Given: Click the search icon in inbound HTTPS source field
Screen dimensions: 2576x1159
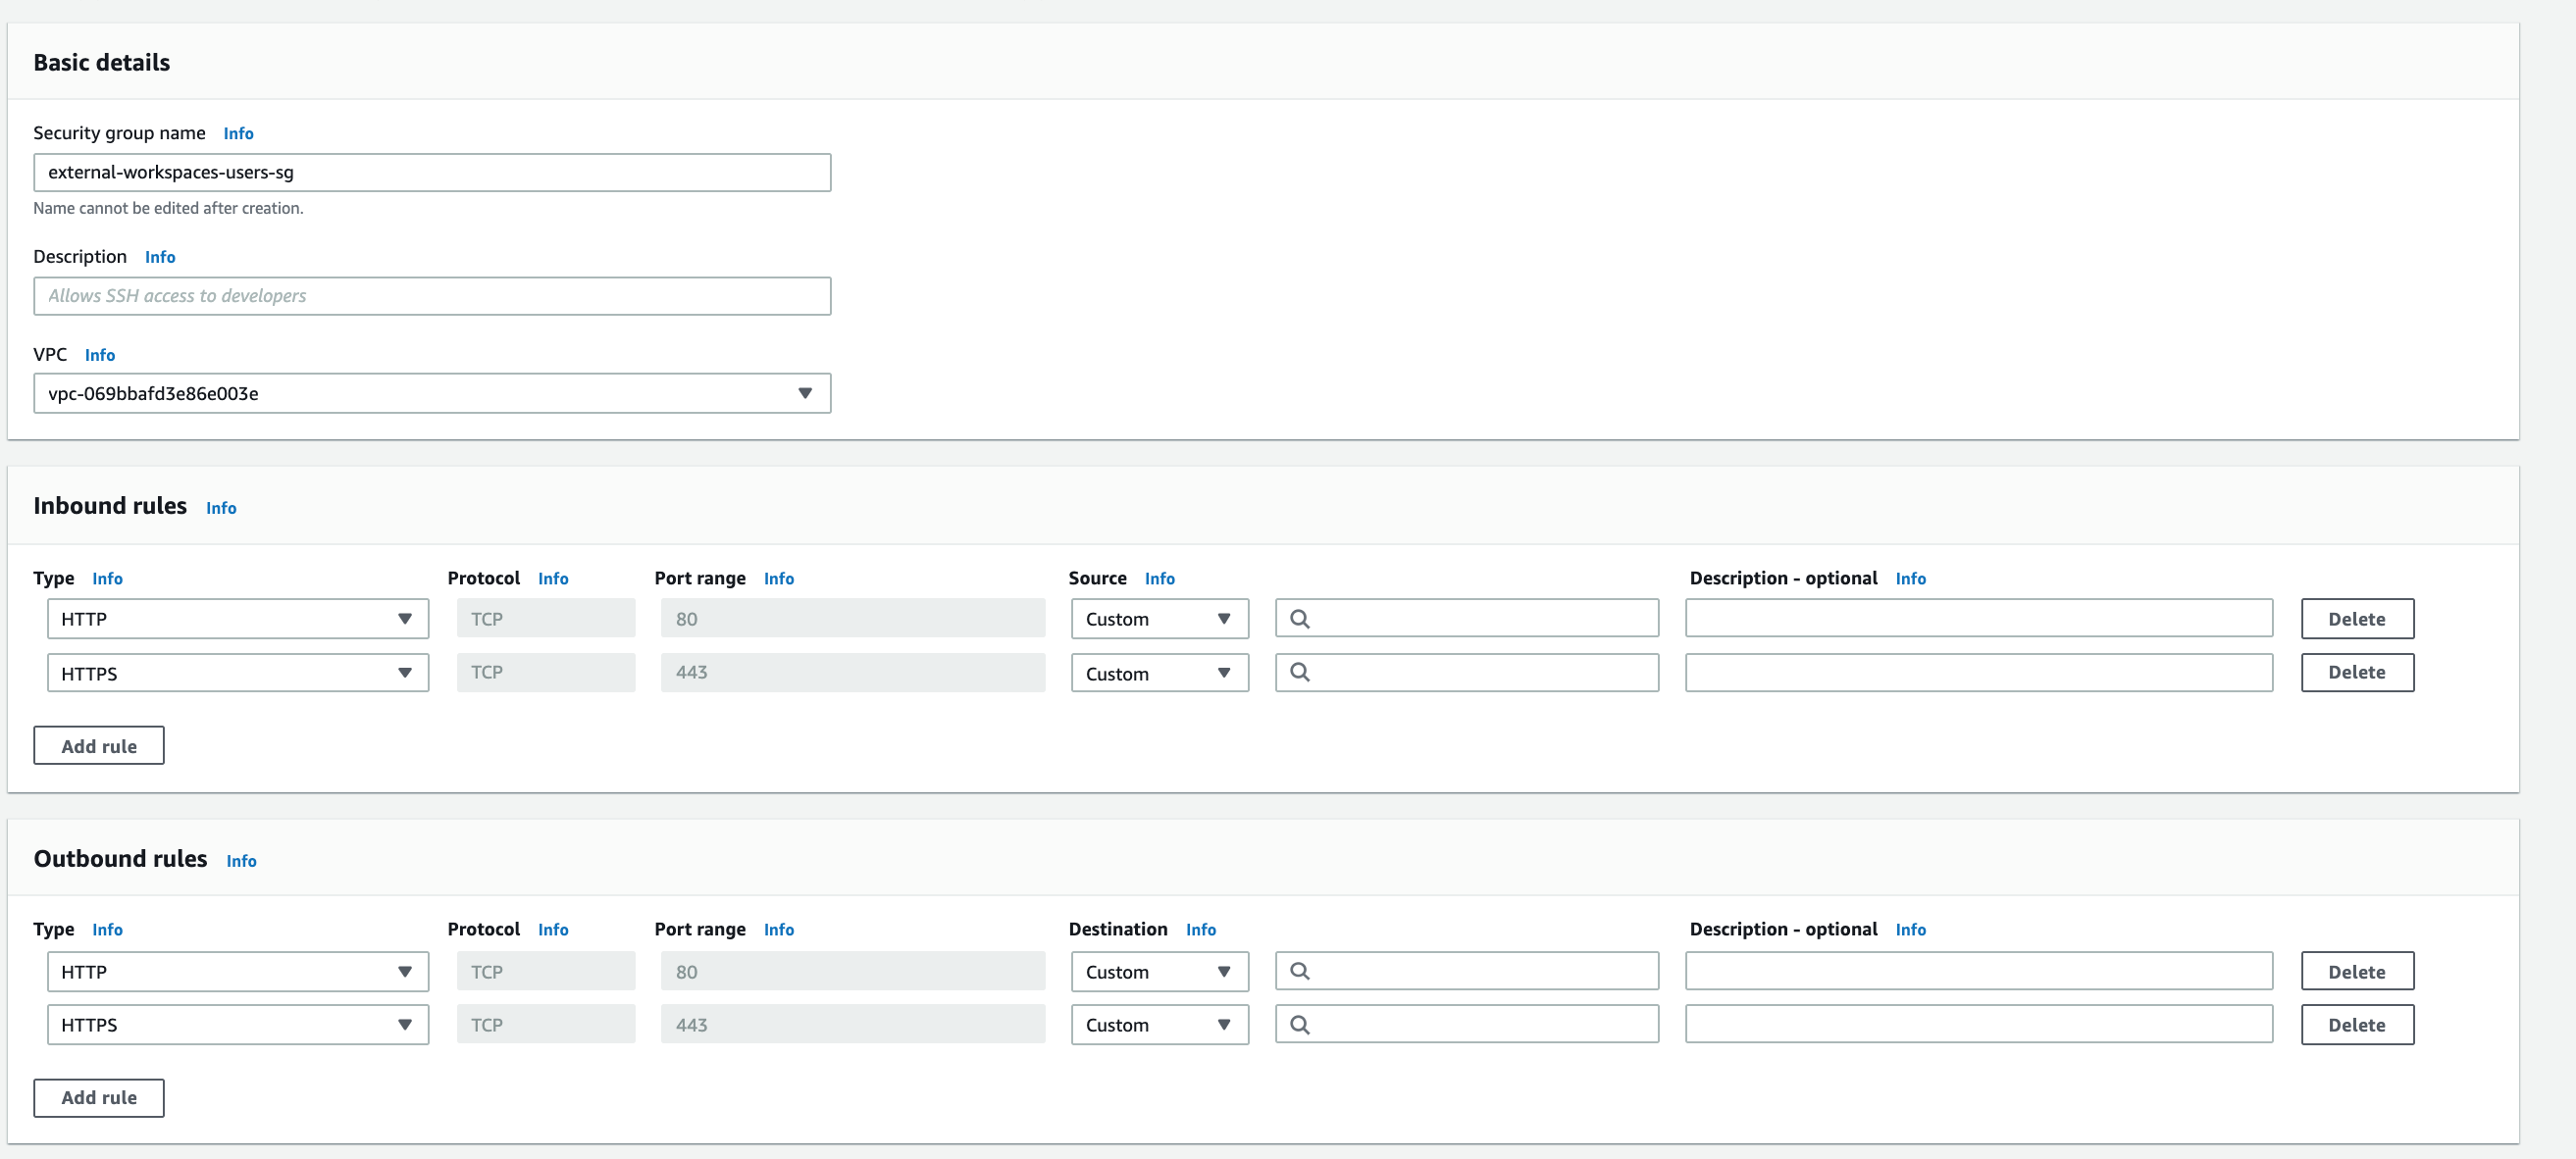Looking at the screenshot, I should [1302, 672].
